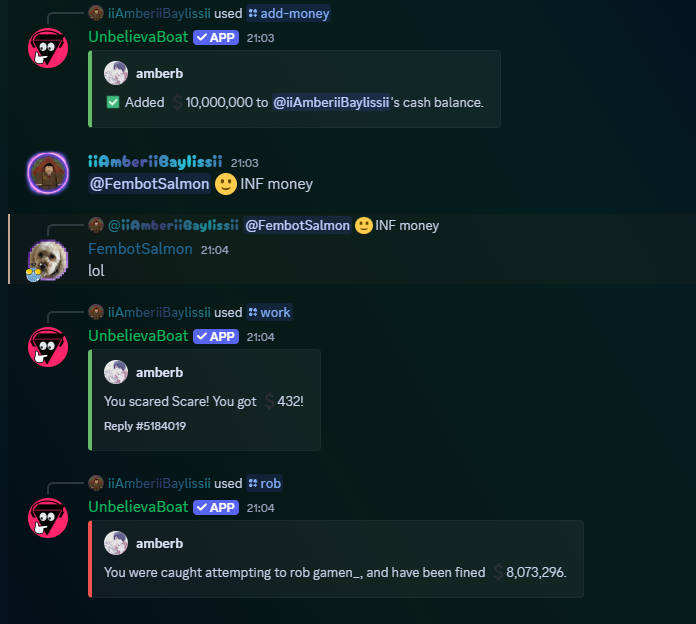Click FembotSalmon username above lol message

pos(140,249)
